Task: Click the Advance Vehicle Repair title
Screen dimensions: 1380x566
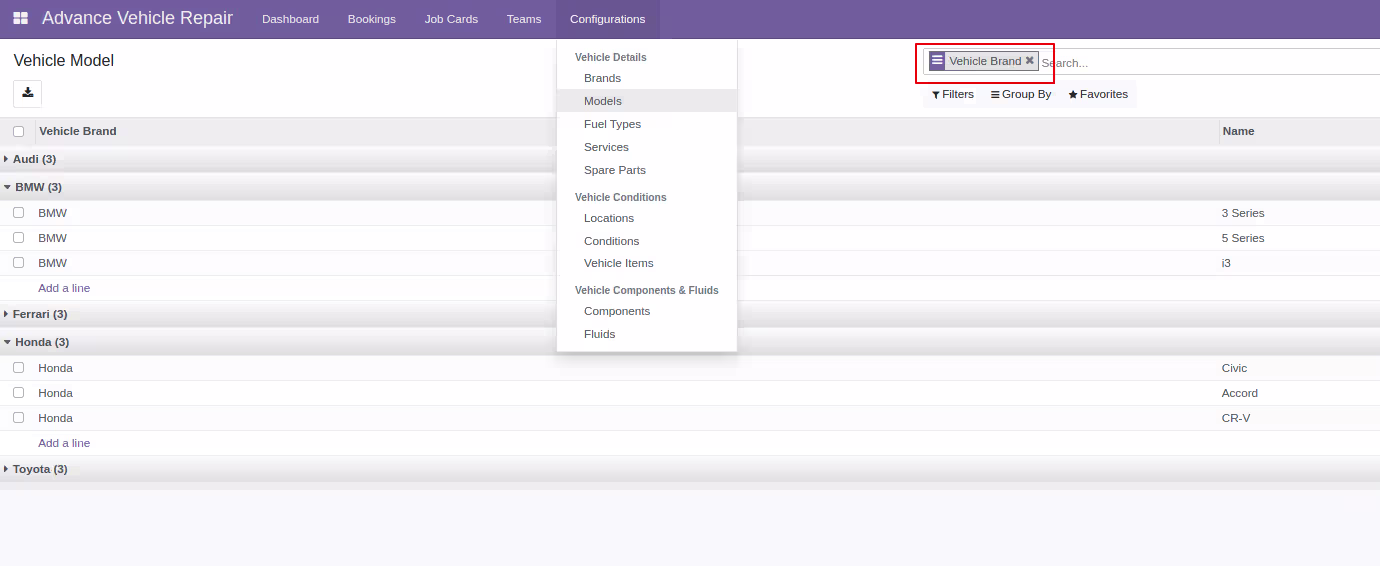Action: 138,18
